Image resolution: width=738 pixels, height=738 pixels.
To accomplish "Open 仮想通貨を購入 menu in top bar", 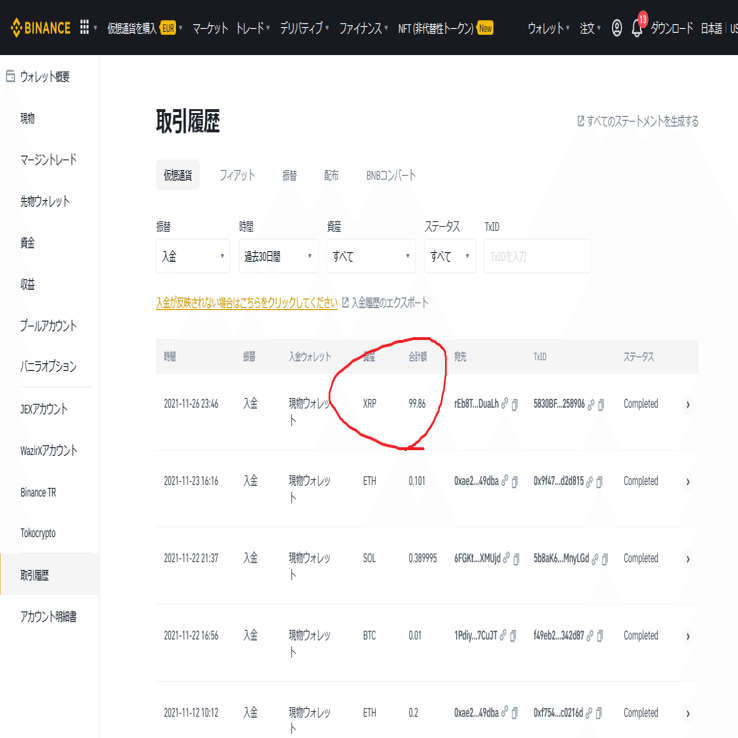I will [144, 28].
